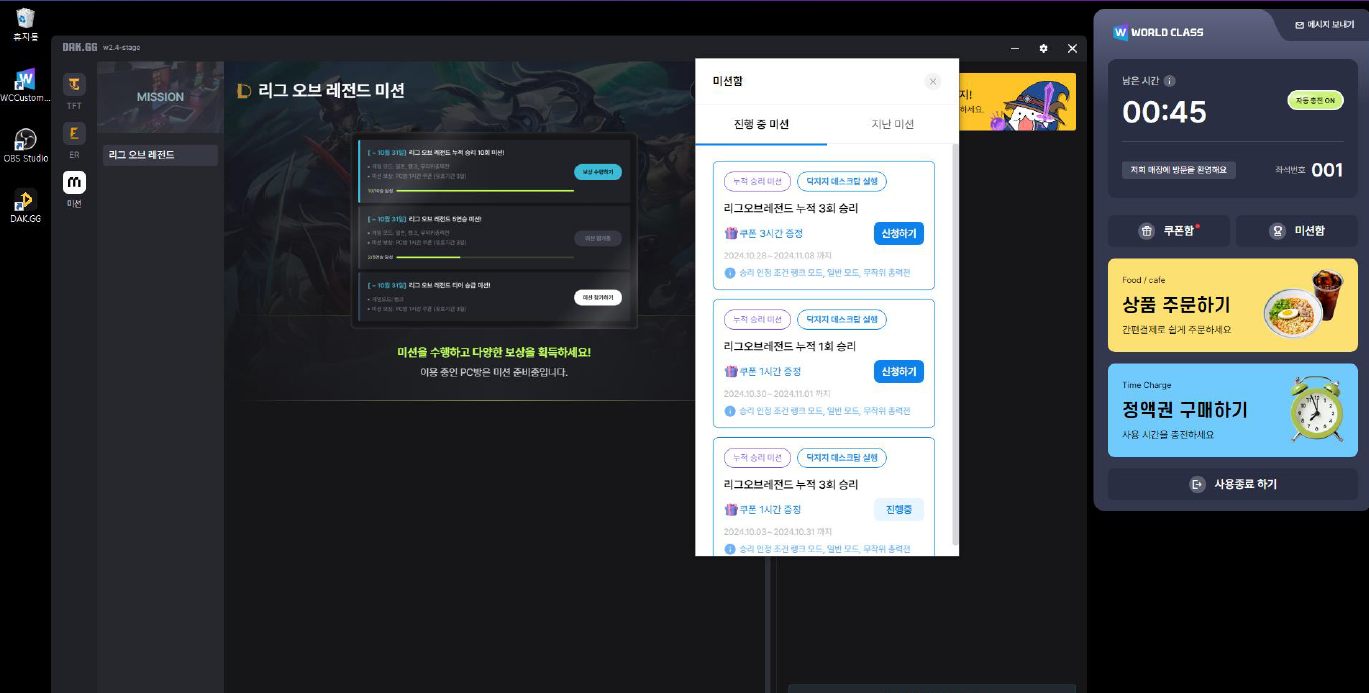The height and width of the screenshot is (693, 1369).
Task: Click the League of Legends logo beside the title
Action: [x=243, y=91]
